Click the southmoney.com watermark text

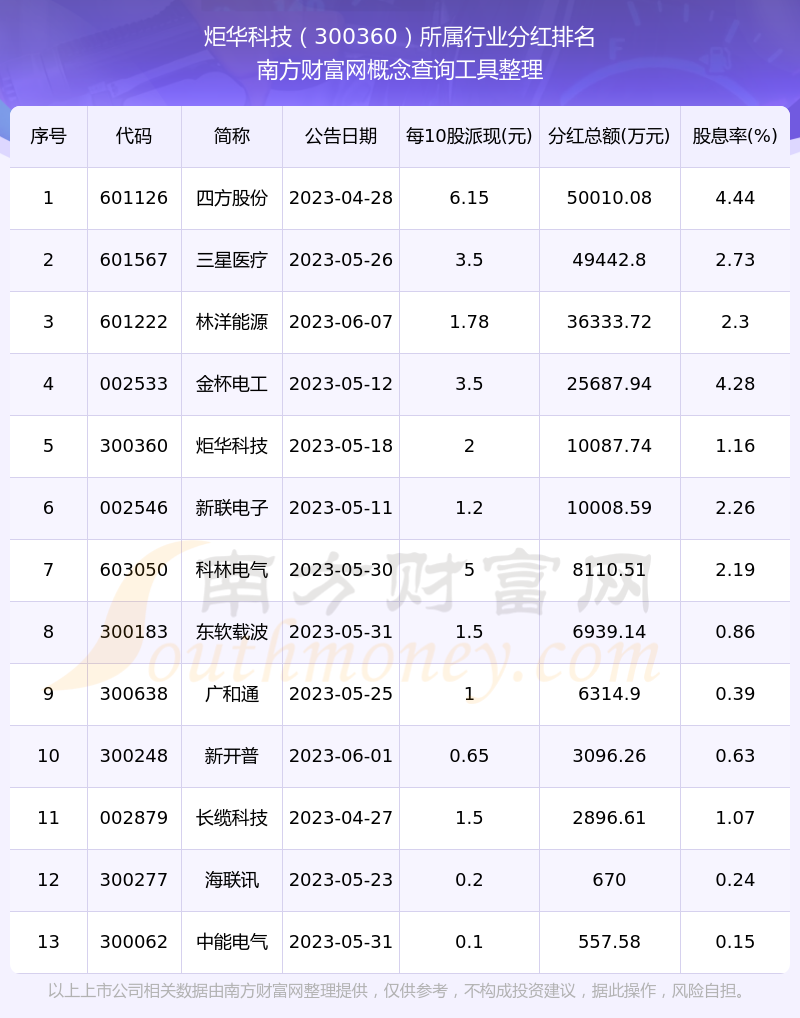(400, 655)
